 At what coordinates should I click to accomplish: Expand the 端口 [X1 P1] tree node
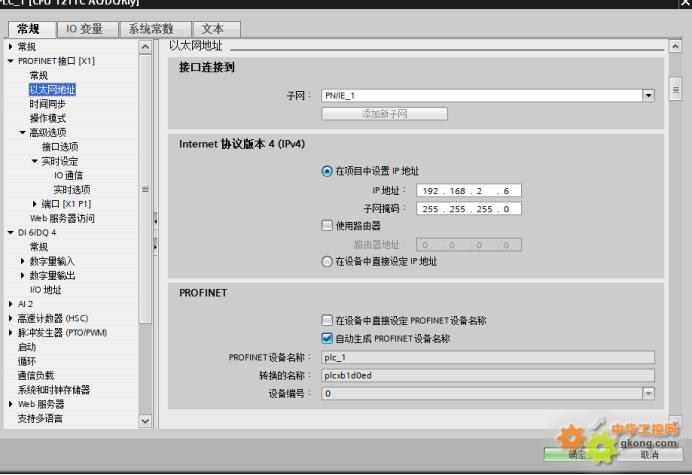pyautogui.click(x=35, y=204)
